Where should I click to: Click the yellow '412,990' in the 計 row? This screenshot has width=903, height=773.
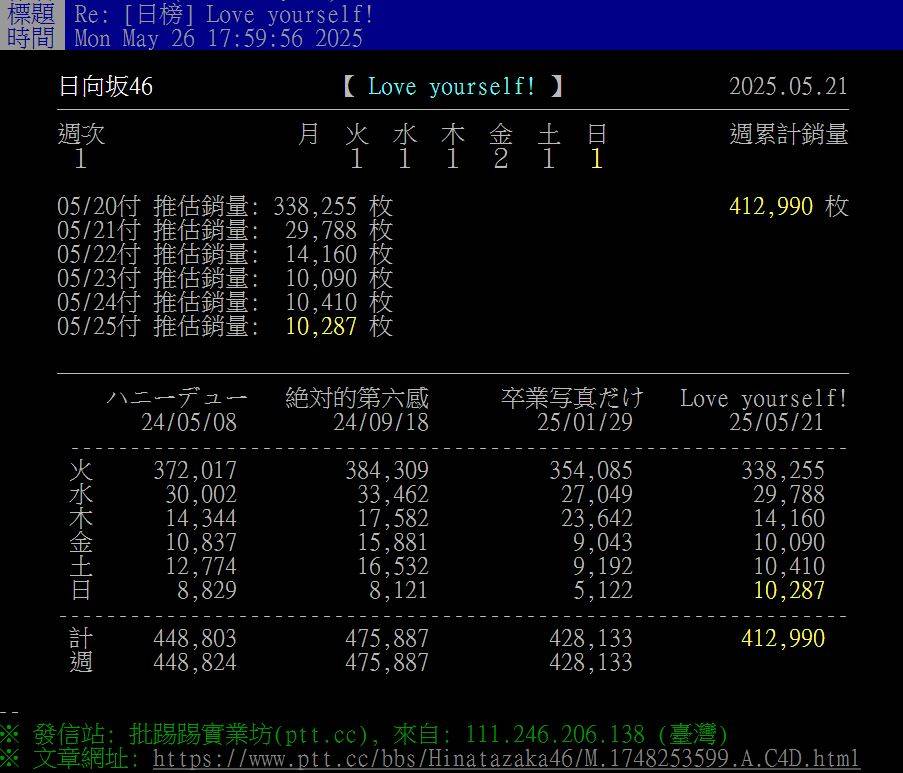coord(783,638)
